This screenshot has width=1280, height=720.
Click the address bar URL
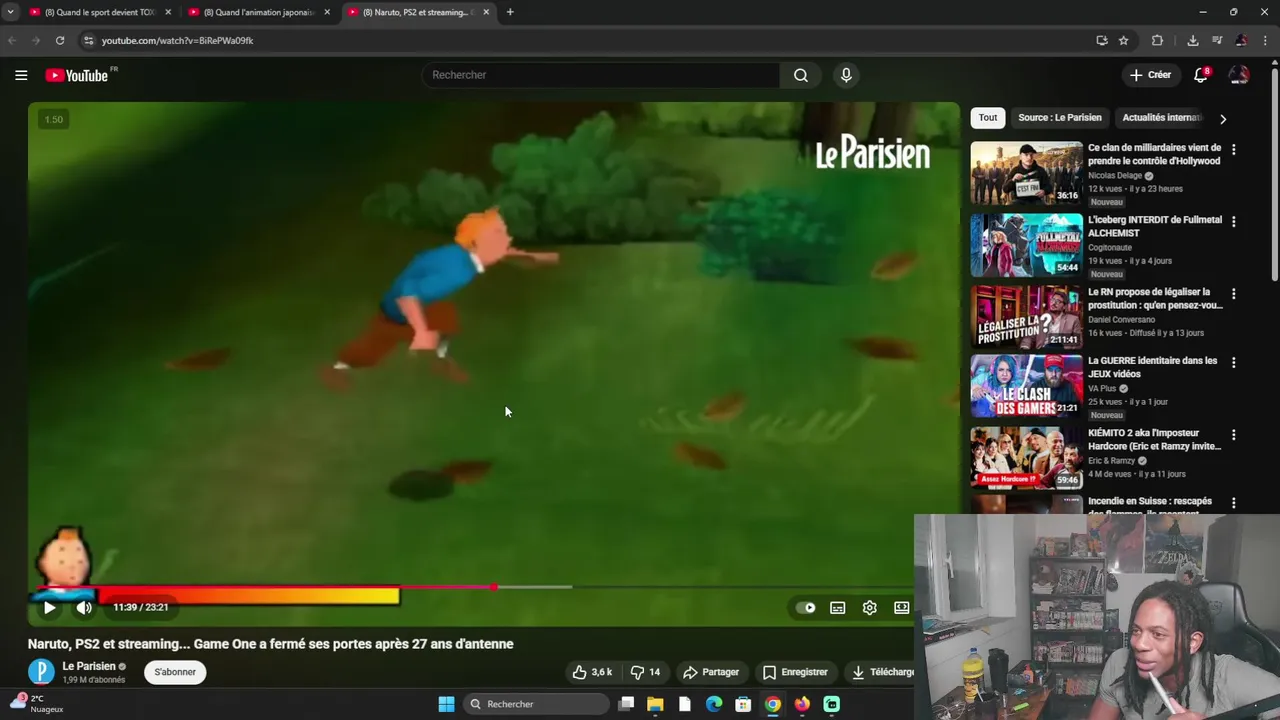click(178, 41)
